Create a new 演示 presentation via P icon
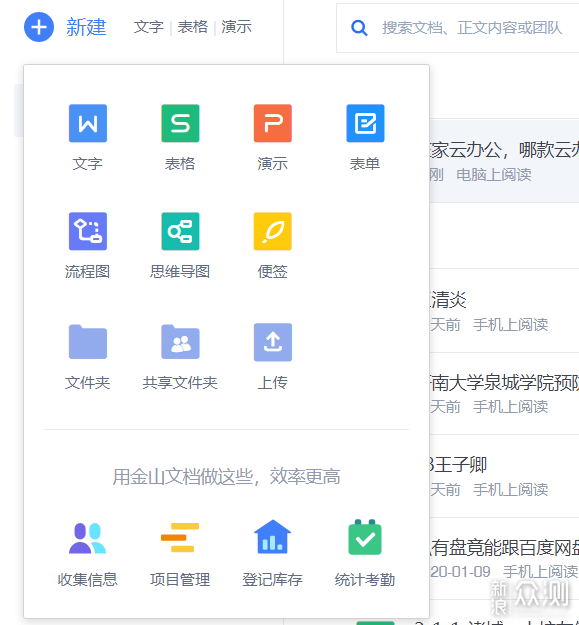 pos(273,123)
